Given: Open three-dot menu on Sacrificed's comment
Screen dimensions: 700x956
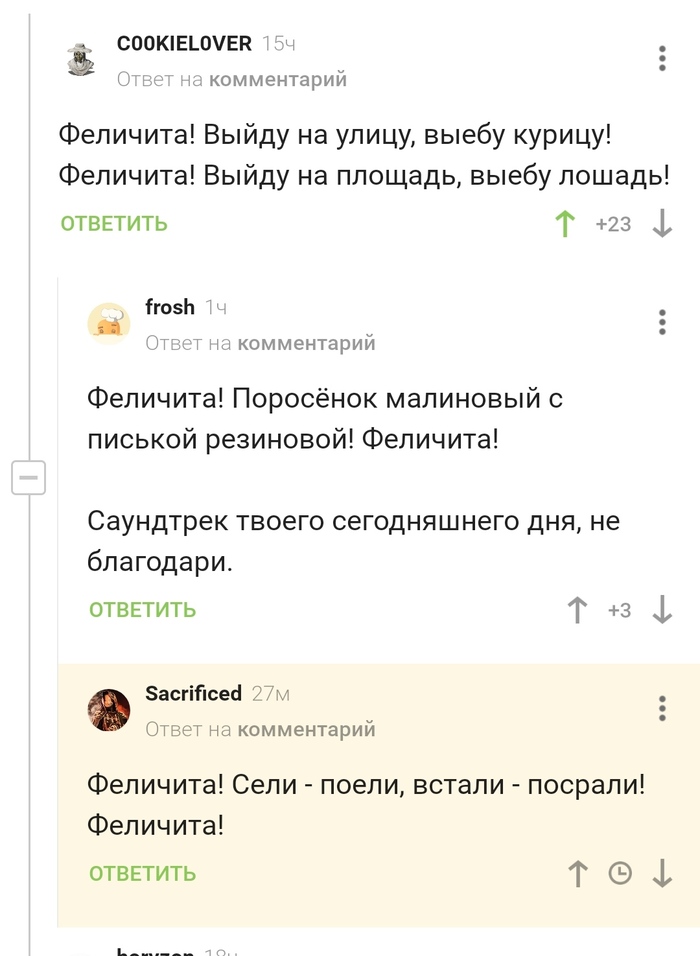Looking at the screenshot, I should pyautogui.click(x=662, y=708).
